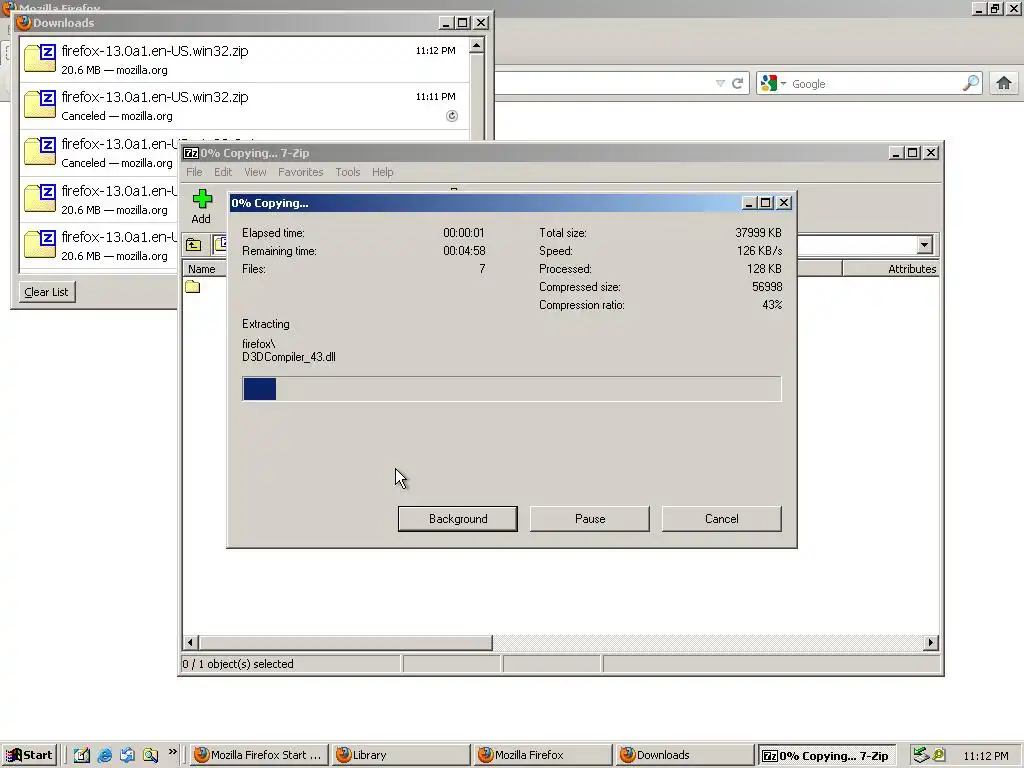
Task: Switch to Mozilla Firefox taskbar item
Action: pyautogui.click(x=543, y=755)
